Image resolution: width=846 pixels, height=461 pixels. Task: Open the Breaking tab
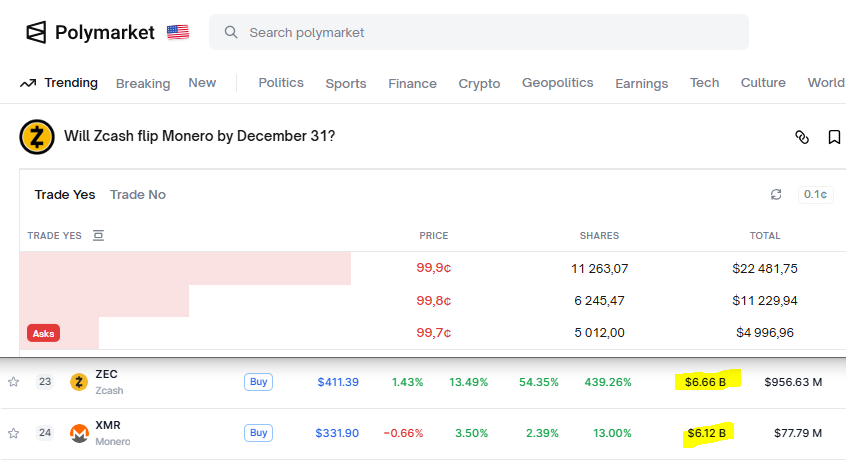click(143, 84)
